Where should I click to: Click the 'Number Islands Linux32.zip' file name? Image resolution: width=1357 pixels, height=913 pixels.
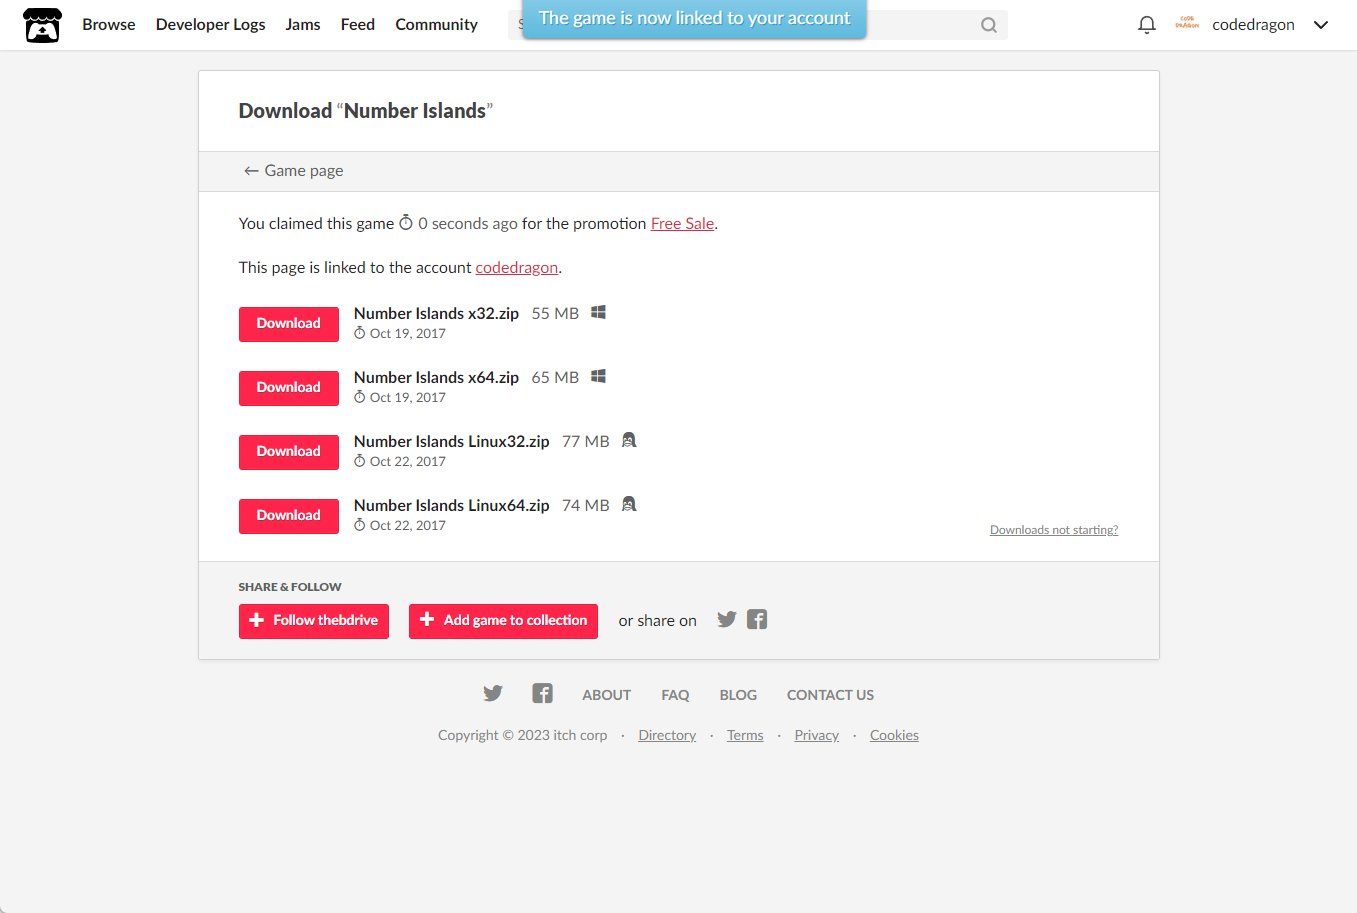click(x=452, y=441)
